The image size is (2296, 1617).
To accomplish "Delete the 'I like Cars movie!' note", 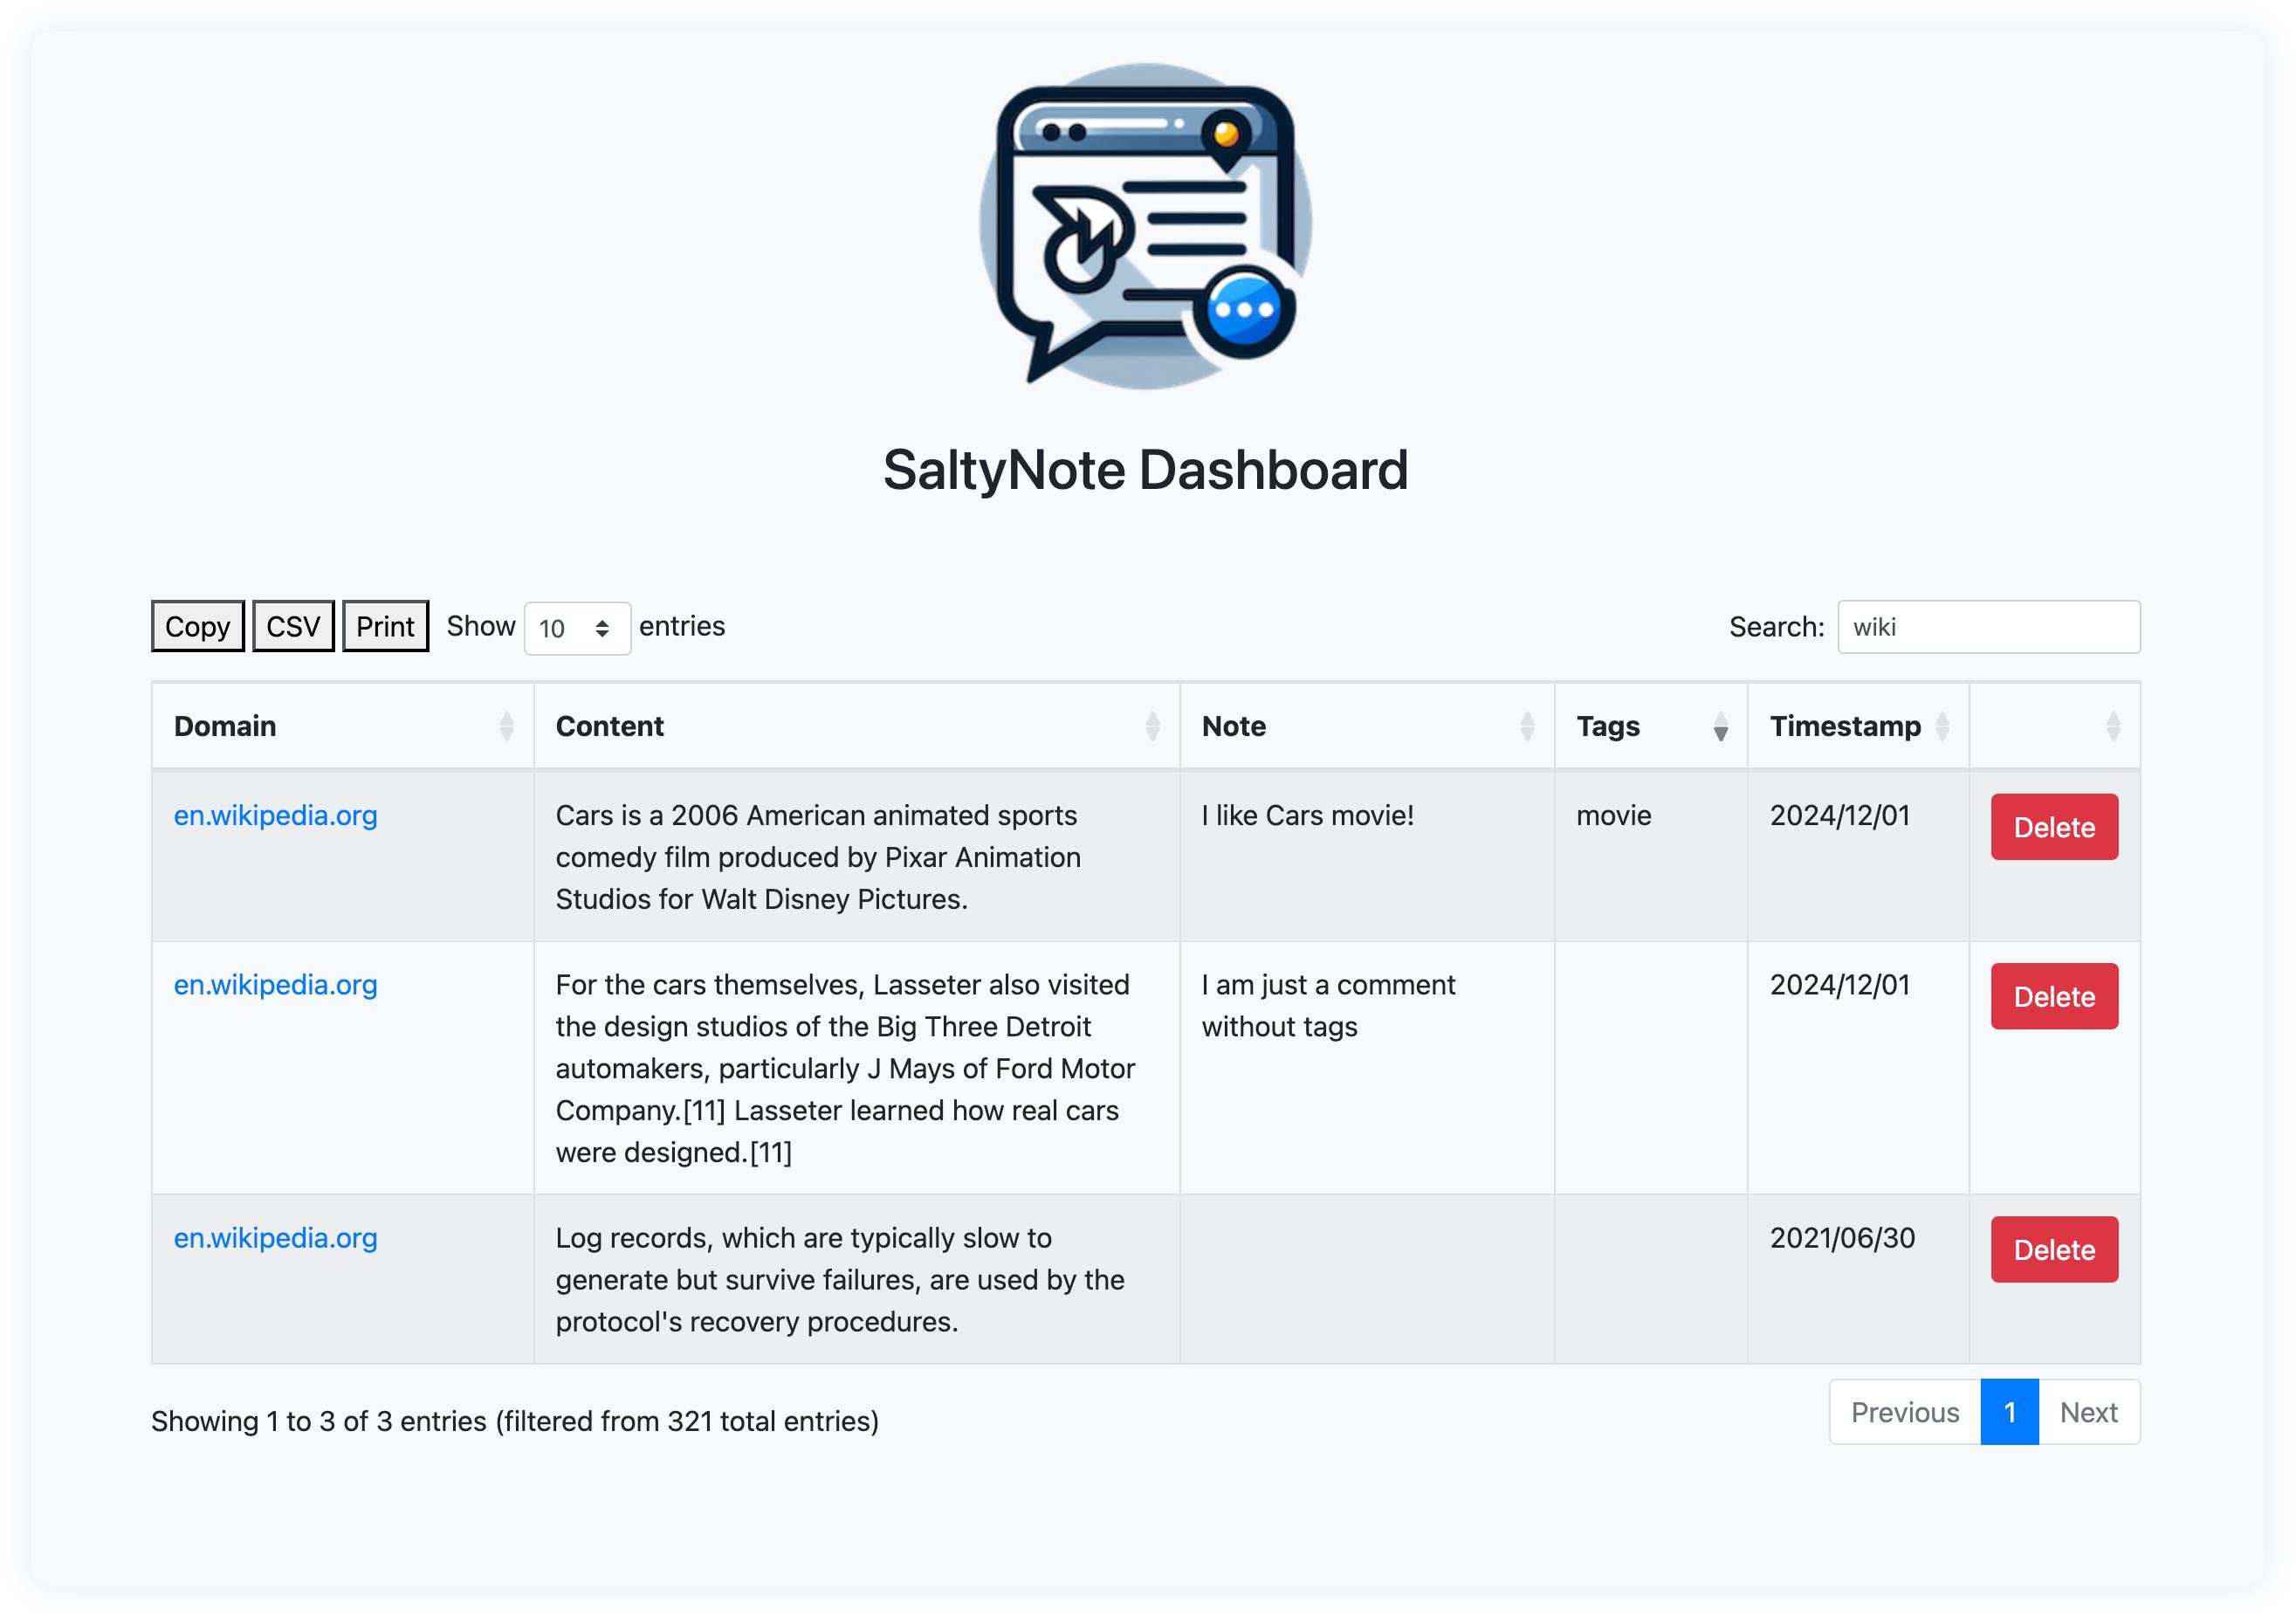I will pyautogui.click(x=2053, y=827).
